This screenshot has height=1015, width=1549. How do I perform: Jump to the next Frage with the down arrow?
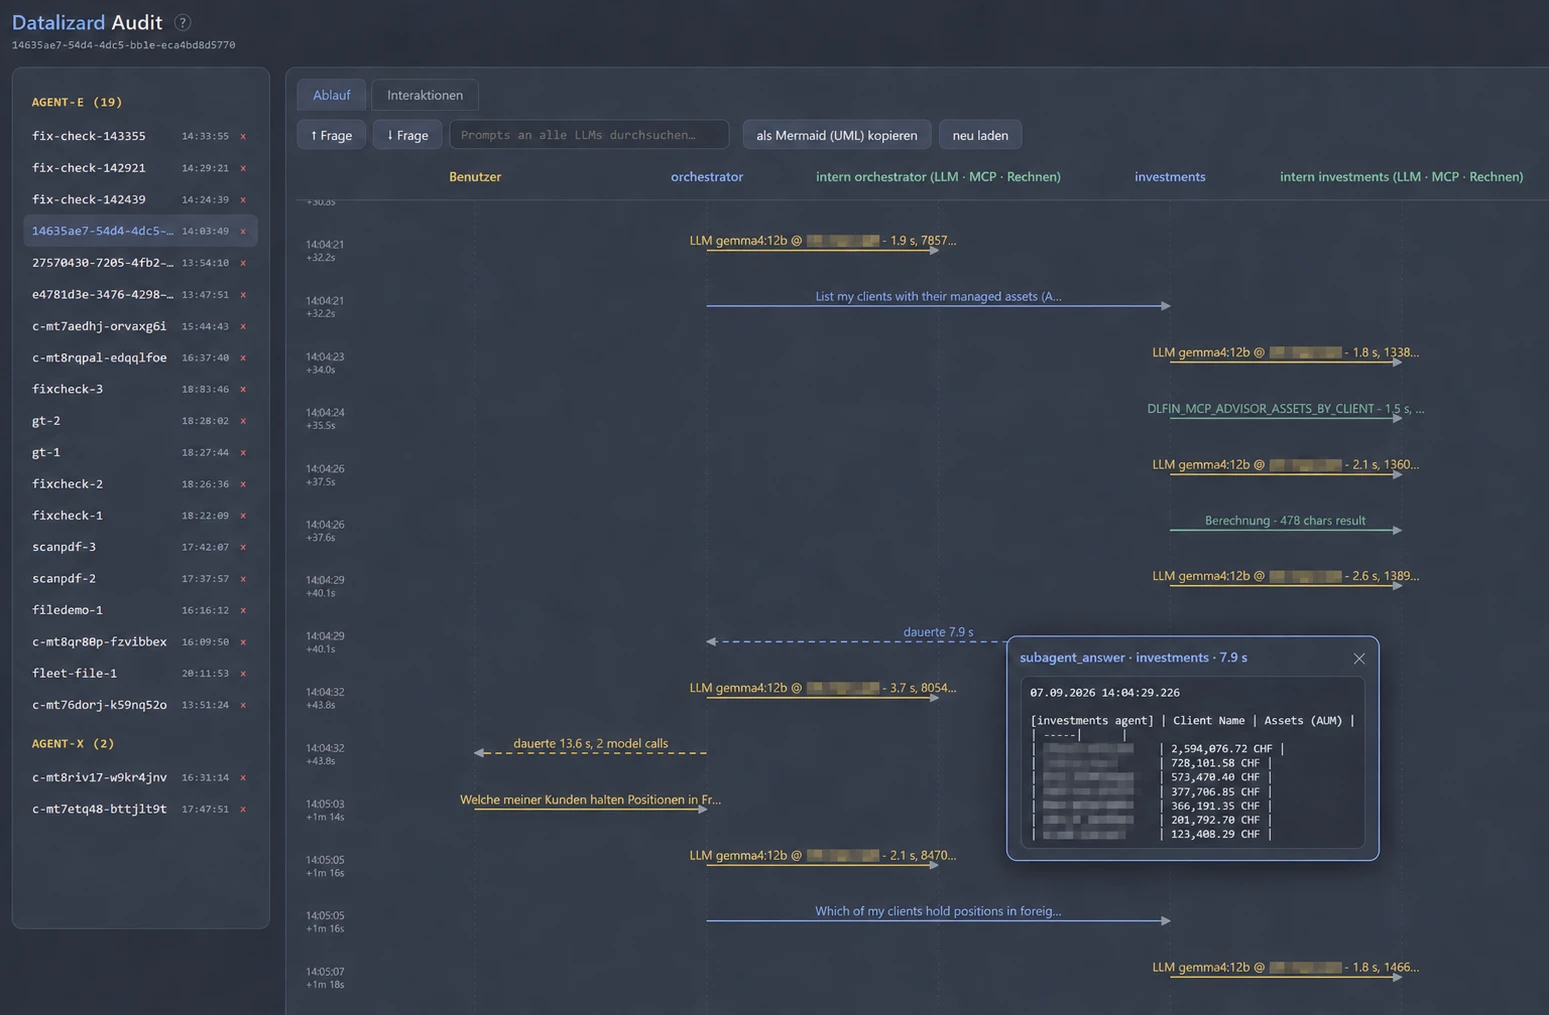click(x=407, y=135)
